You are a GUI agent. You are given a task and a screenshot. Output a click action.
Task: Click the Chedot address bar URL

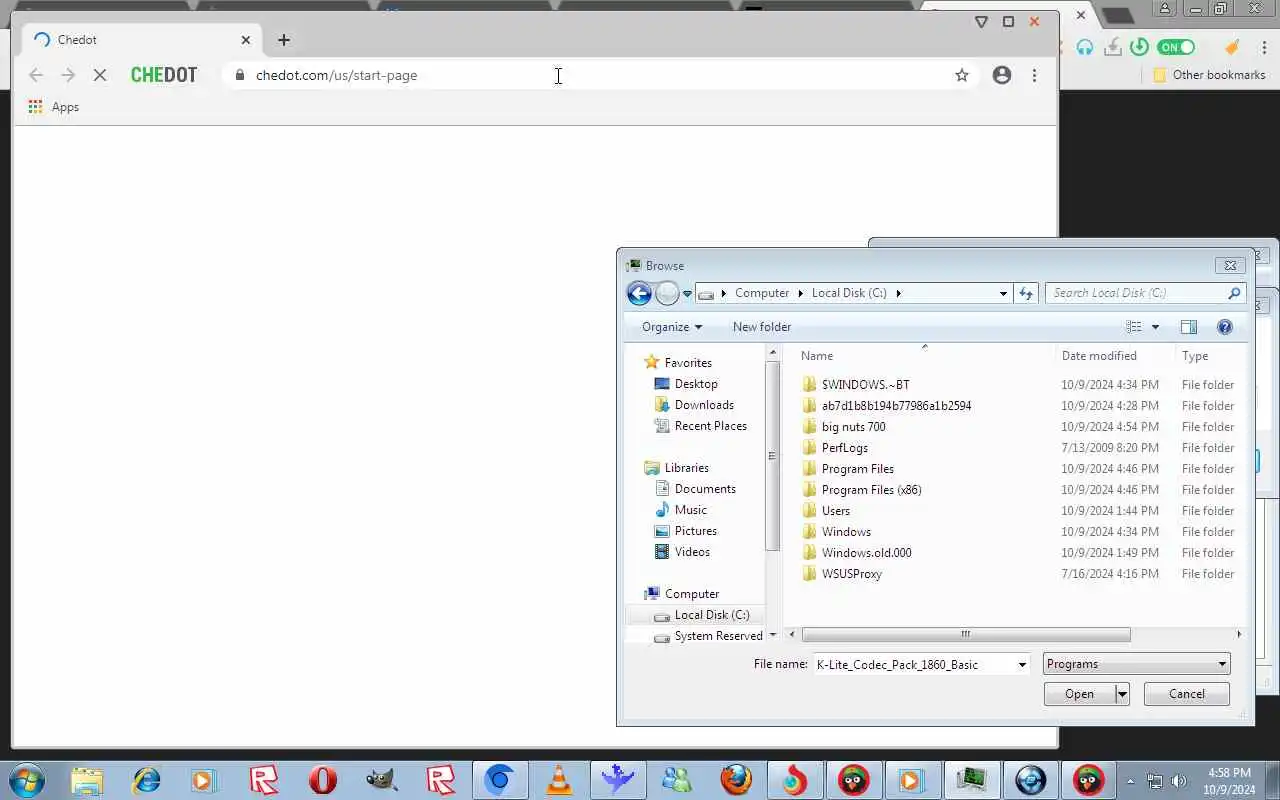tap(336, 75)
